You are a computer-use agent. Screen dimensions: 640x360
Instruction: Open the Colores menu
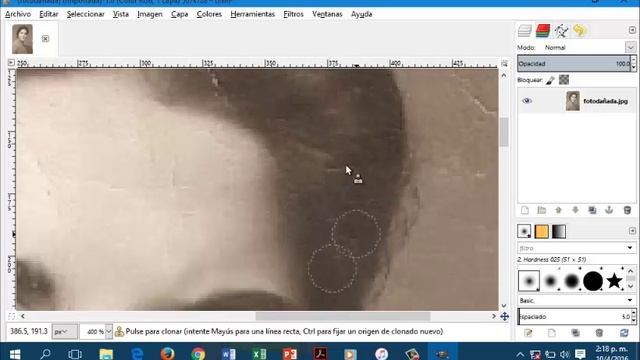[x=209, y=14]
